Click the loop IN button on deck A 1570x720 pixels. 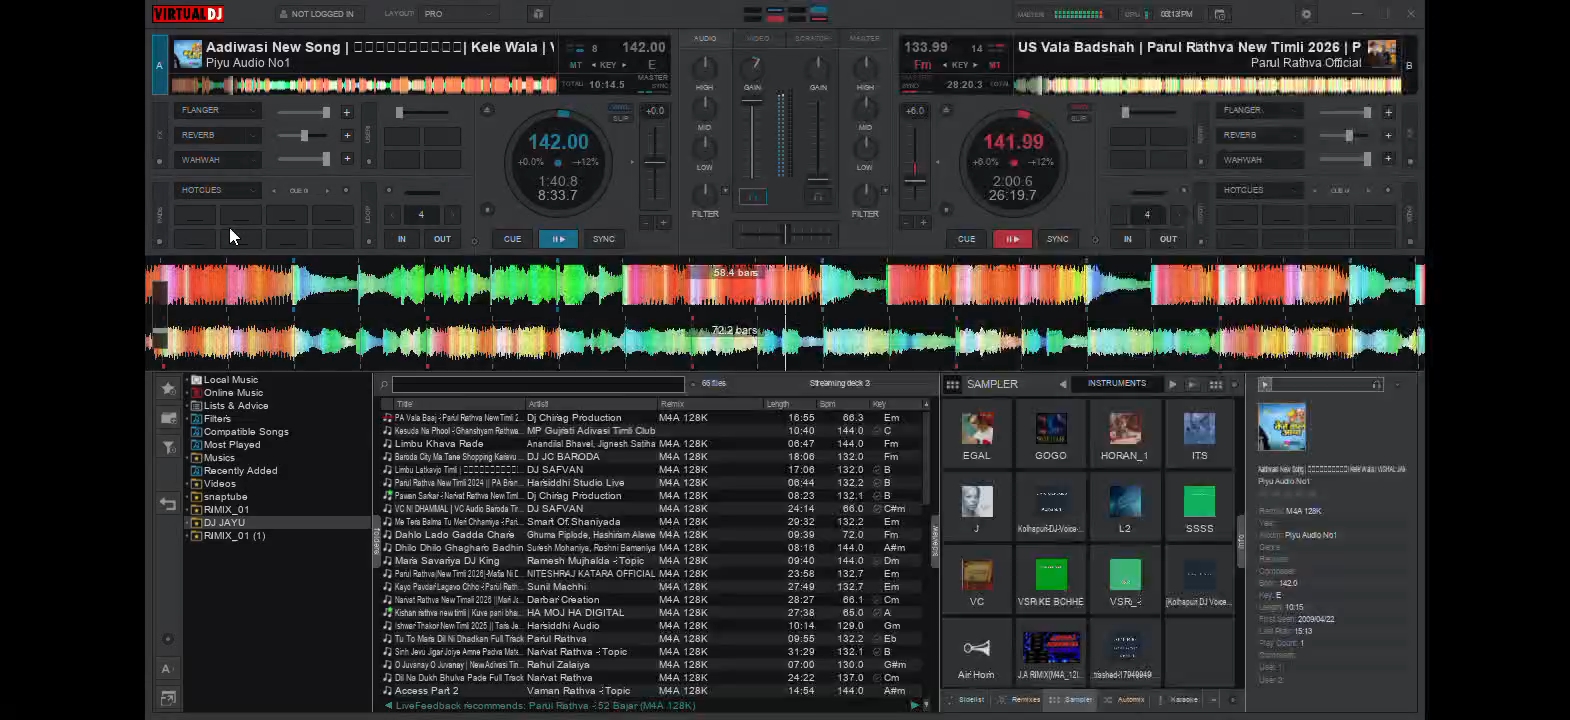[402, 239]
